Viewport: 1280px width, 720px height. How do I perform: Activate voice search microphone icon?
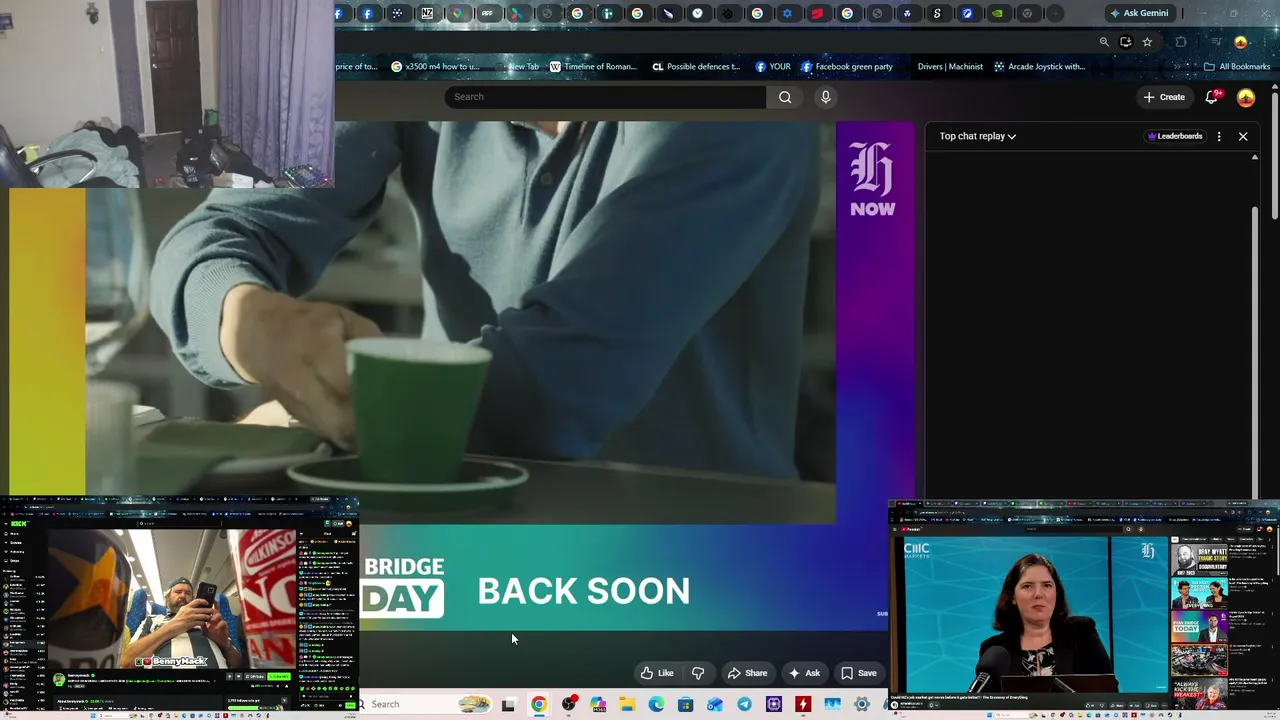click(825, 97)
